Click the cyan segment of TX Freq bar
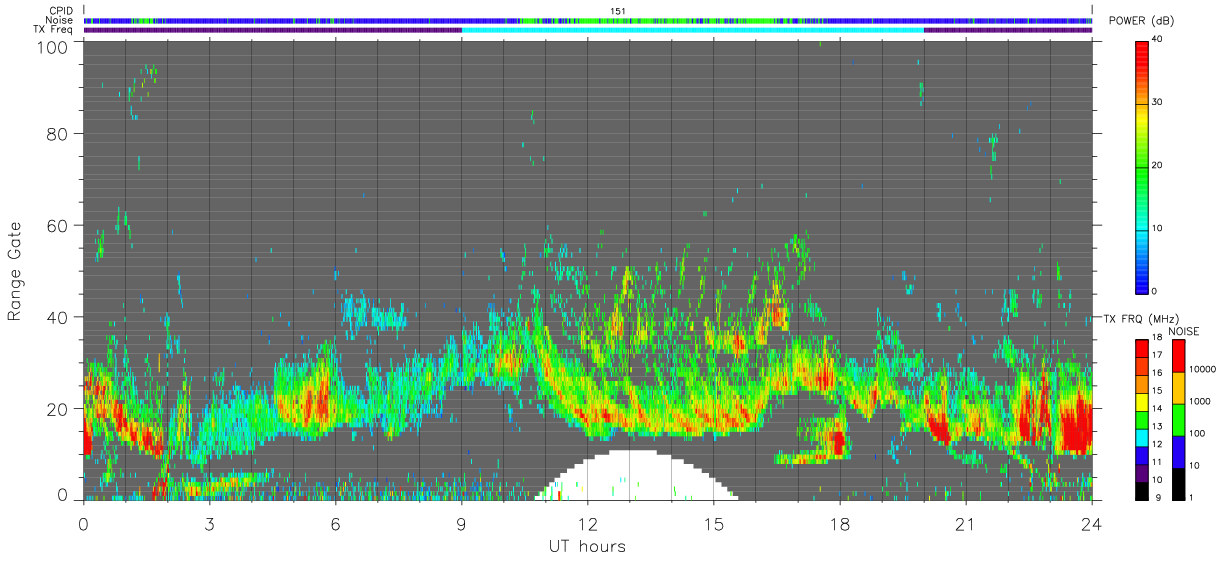 pos(693,30)
